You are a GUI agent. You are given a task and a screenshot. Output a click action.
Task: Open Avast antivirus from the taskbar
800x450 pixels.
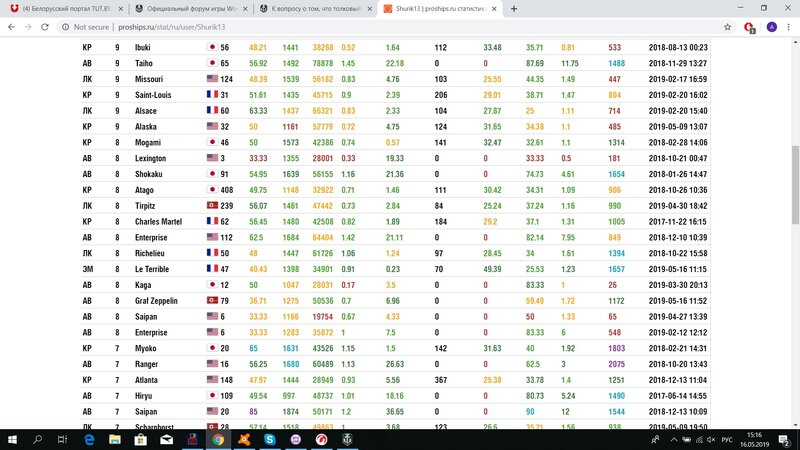tap(244, 439)
